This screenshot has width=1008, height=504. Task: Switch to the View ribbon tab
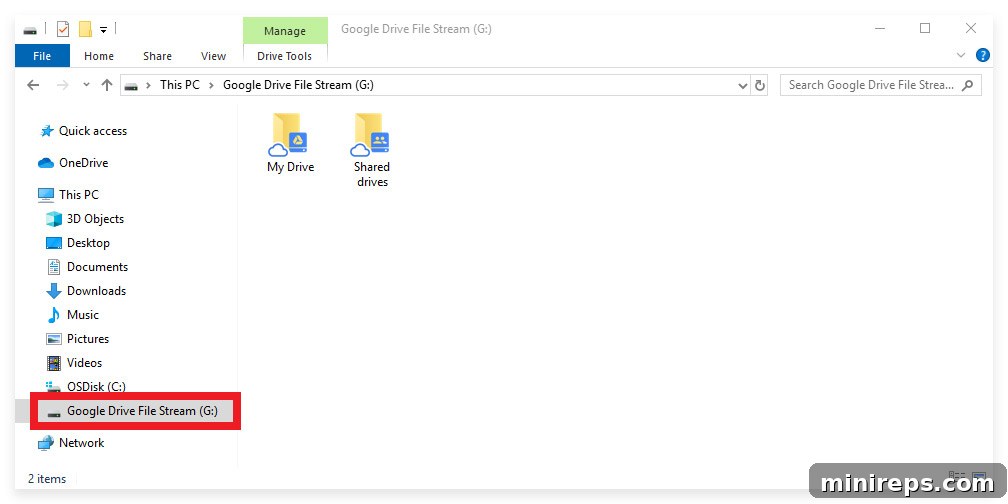213,56
